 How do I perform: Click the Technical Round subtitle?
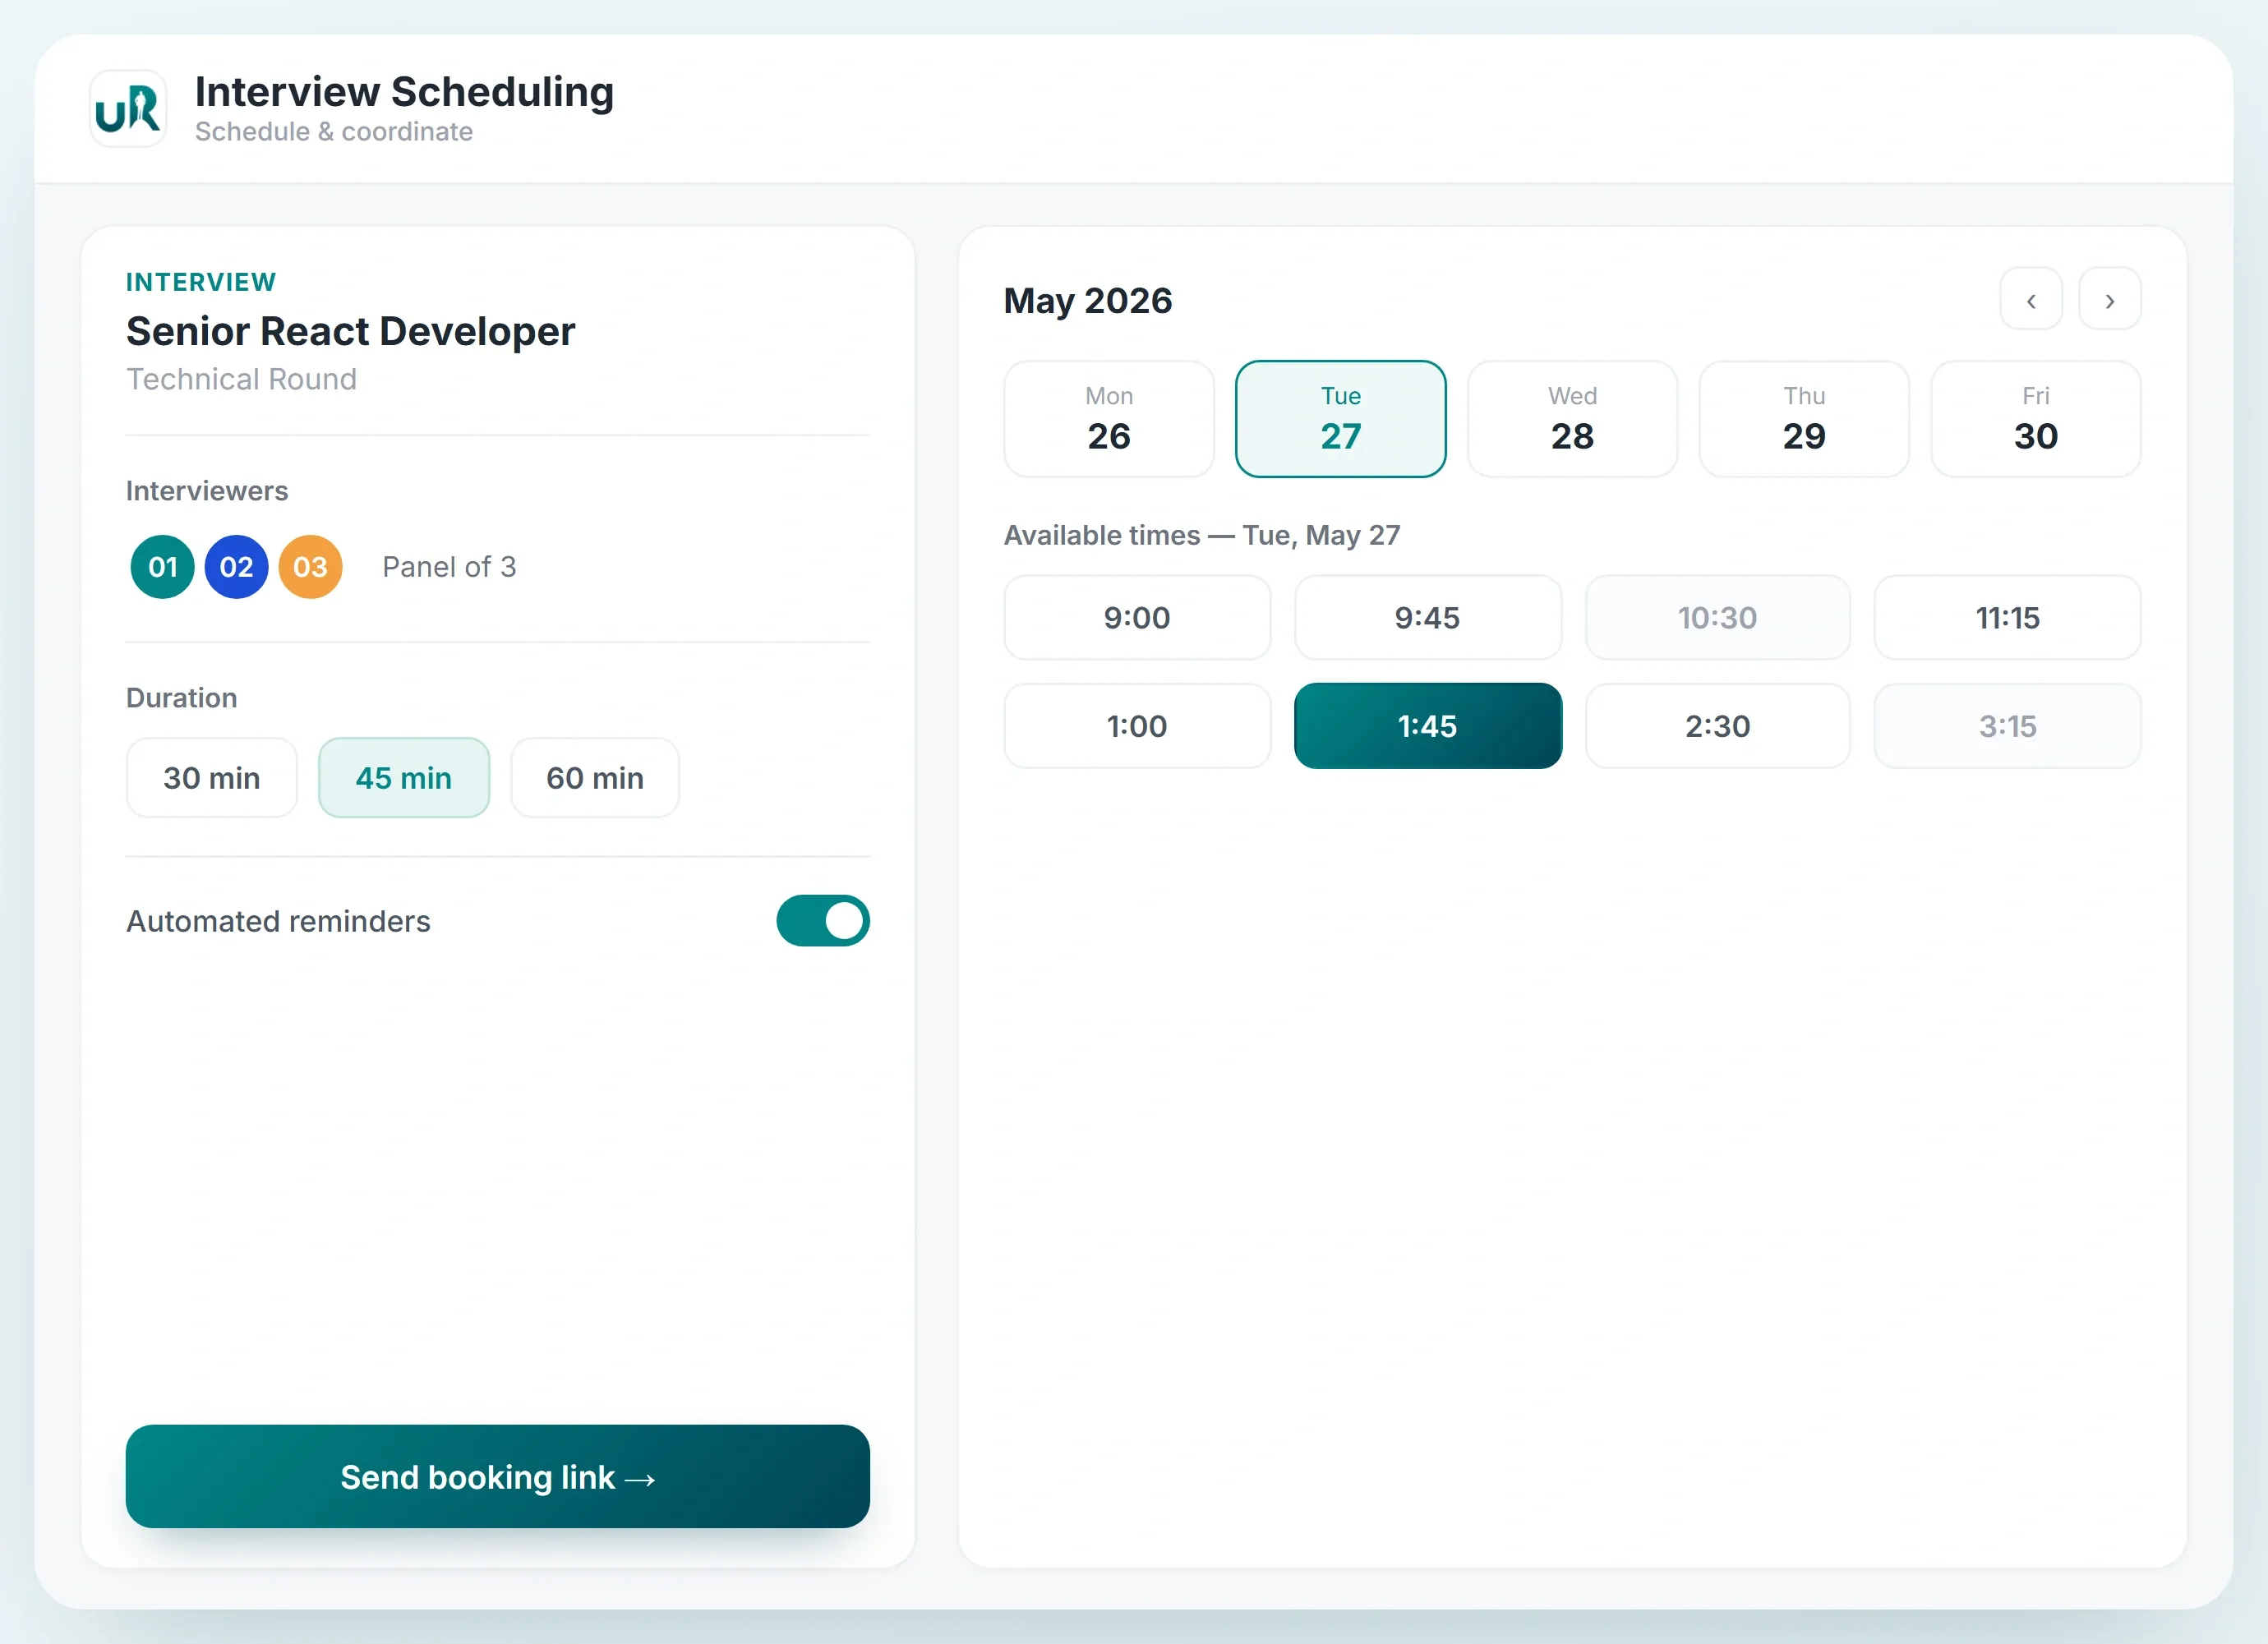(x=242, y=379)
